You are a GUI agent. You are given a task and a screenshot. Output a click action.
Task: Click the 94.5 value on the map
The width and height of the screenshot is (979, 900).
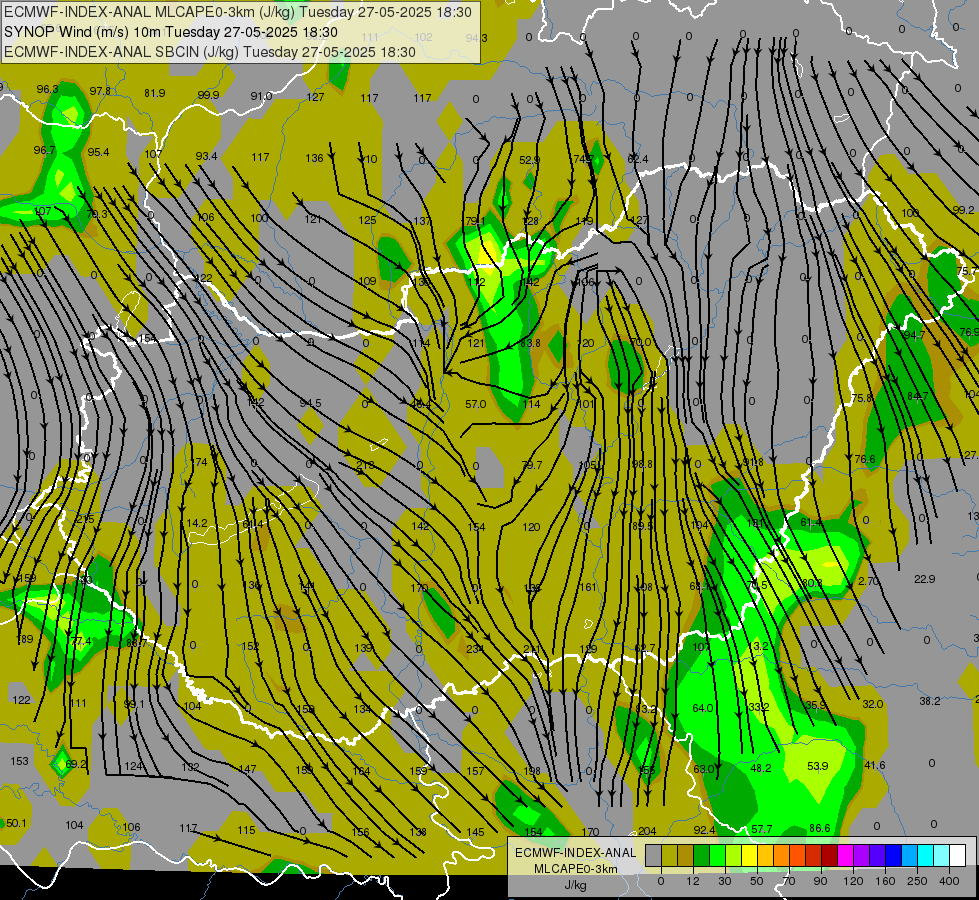click(x=310, y=403)
